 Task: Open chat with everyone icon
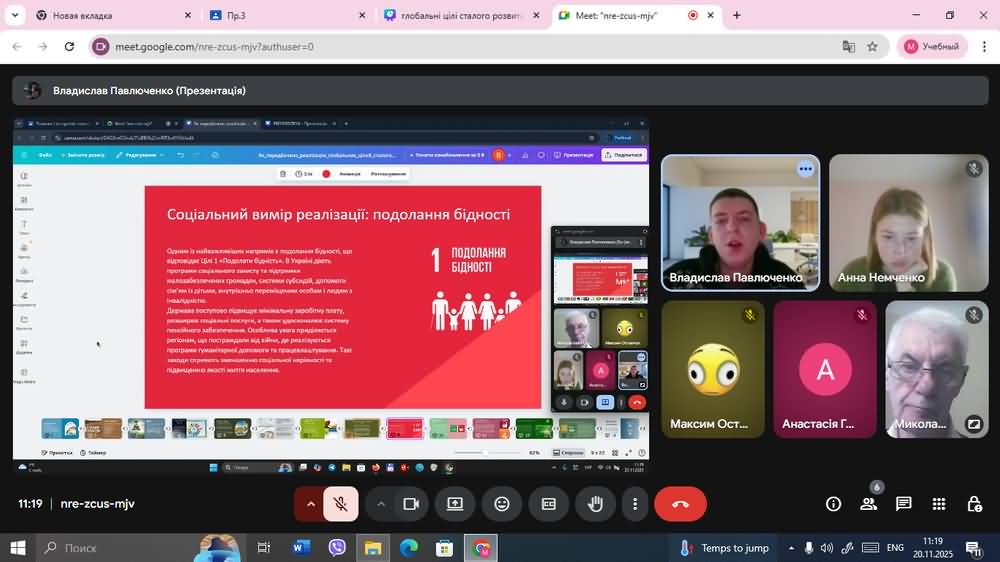coord(903,504)
